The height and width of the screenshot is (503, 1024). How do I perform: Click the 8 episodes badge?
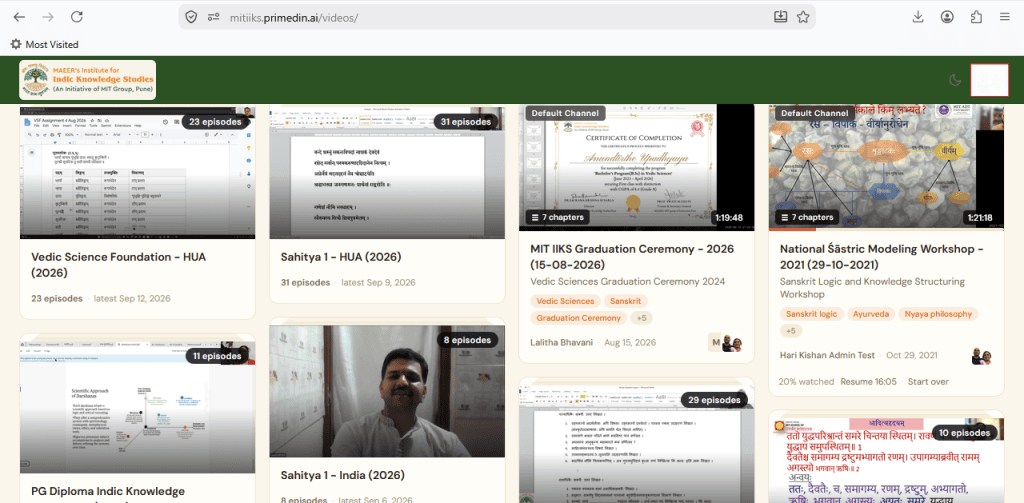tap(468, 340)
